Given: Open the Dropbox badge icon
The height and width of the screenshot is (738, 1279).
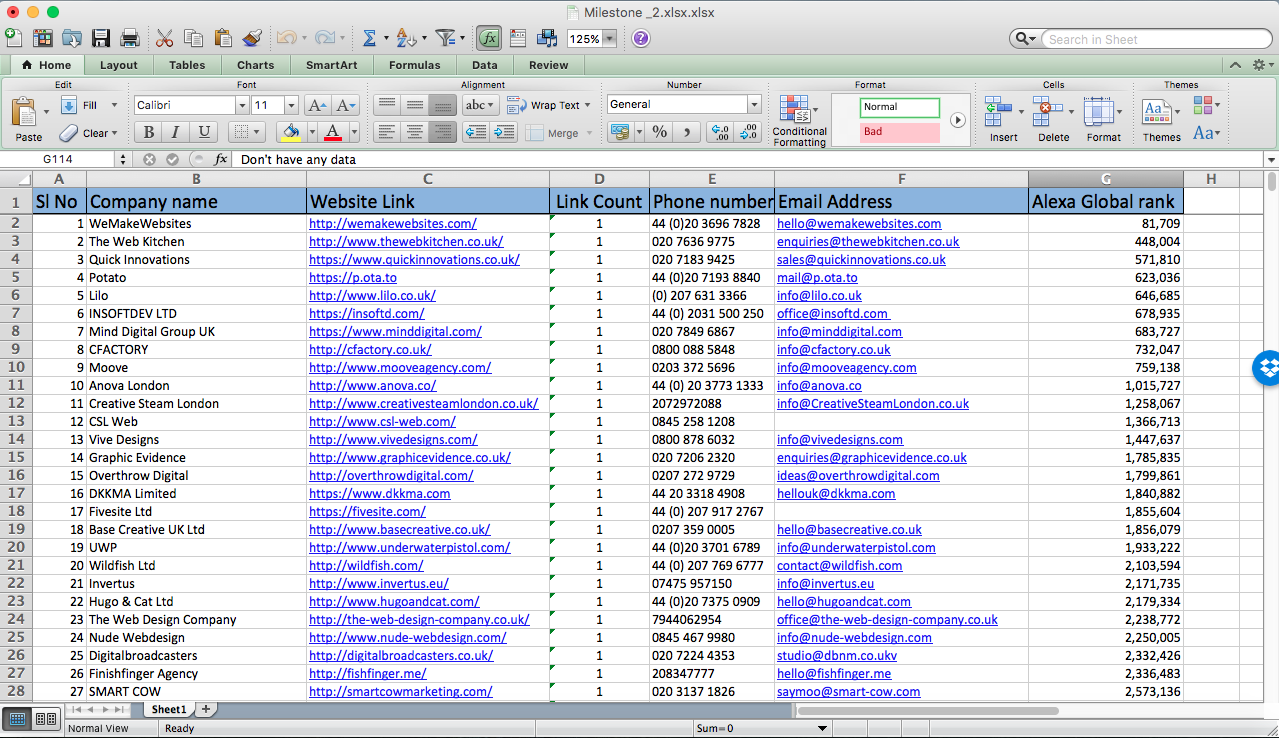Looking at the screenshot, I should point(1267,368).
